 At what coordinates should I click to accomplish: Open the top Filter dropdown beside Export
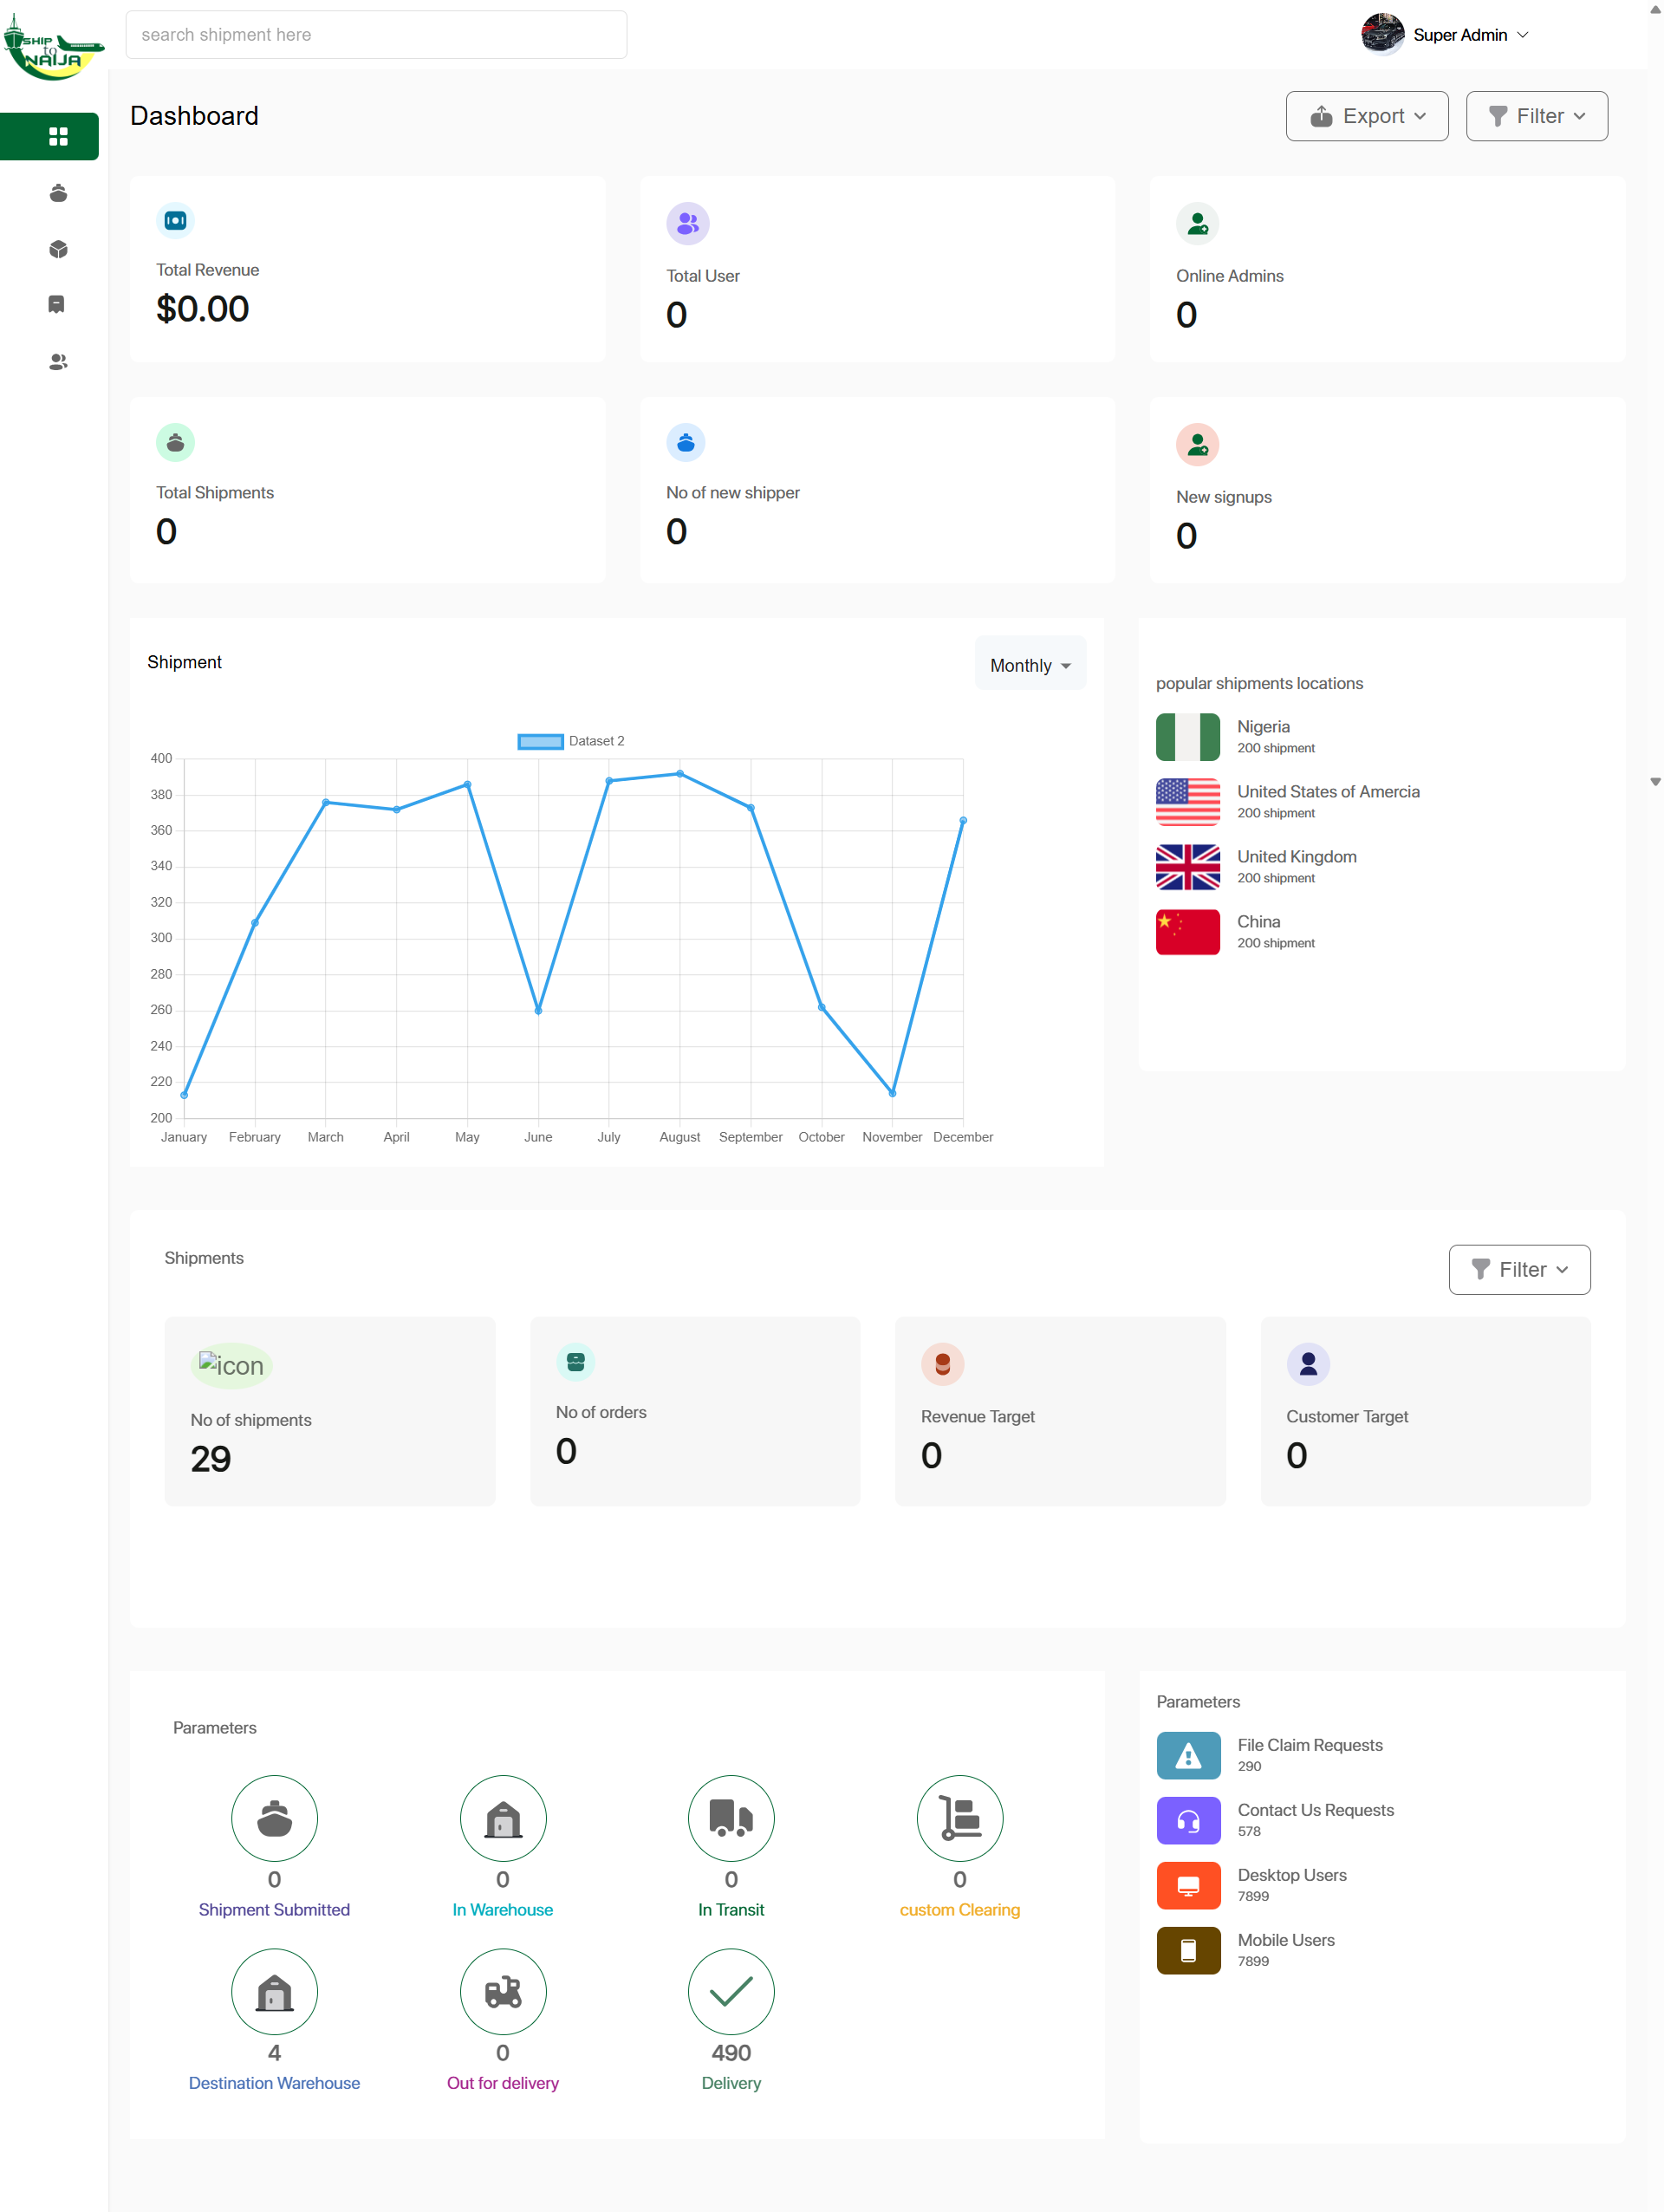1535,116
